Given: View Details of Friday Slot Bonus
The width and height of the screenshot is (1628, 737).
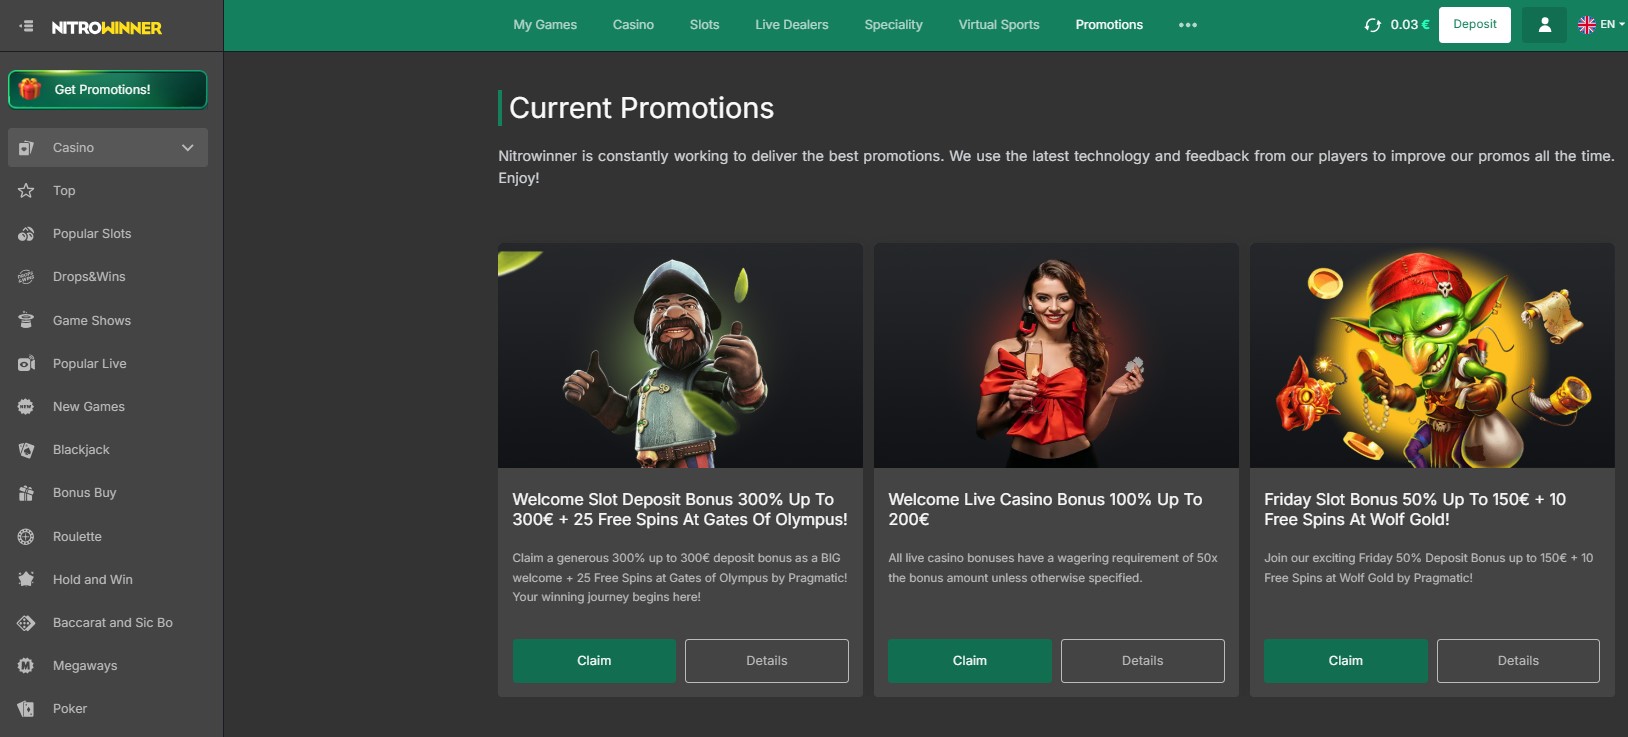Looking at the screenshot, I should tap(1518, 661).
